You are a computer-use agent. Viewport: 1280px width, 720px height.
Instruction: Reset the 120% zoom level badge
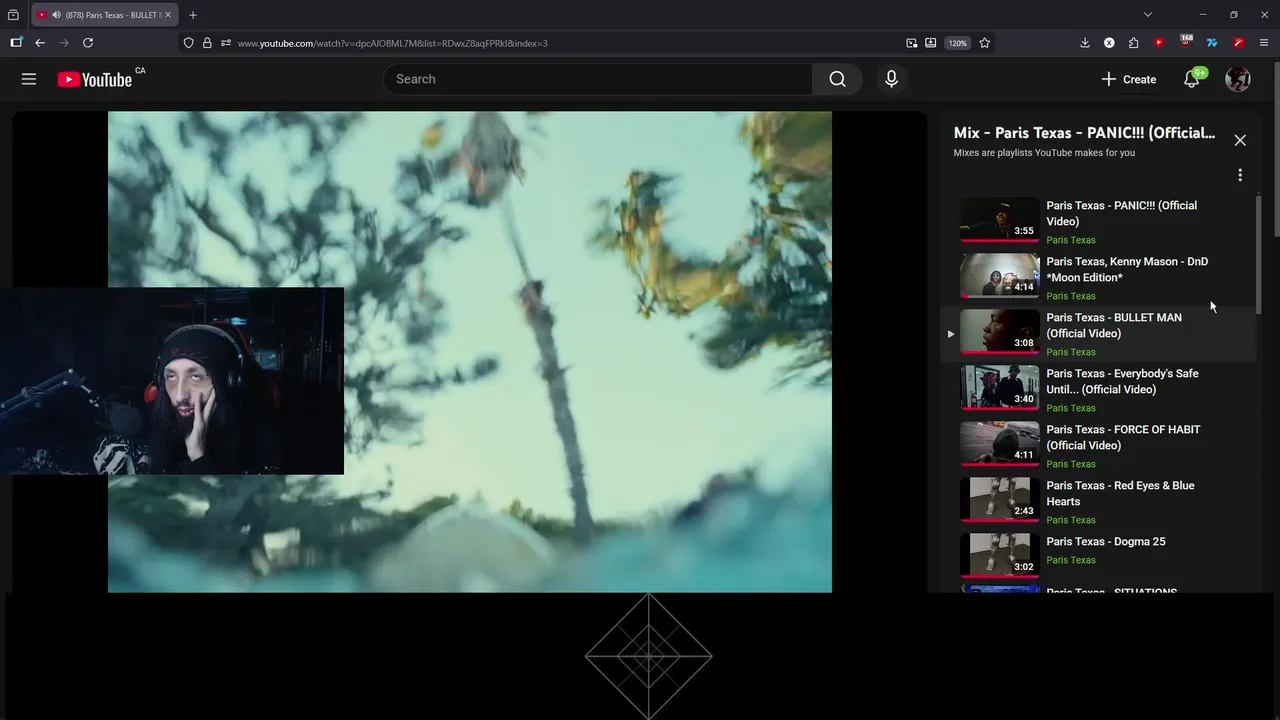[x=958, y=43]
